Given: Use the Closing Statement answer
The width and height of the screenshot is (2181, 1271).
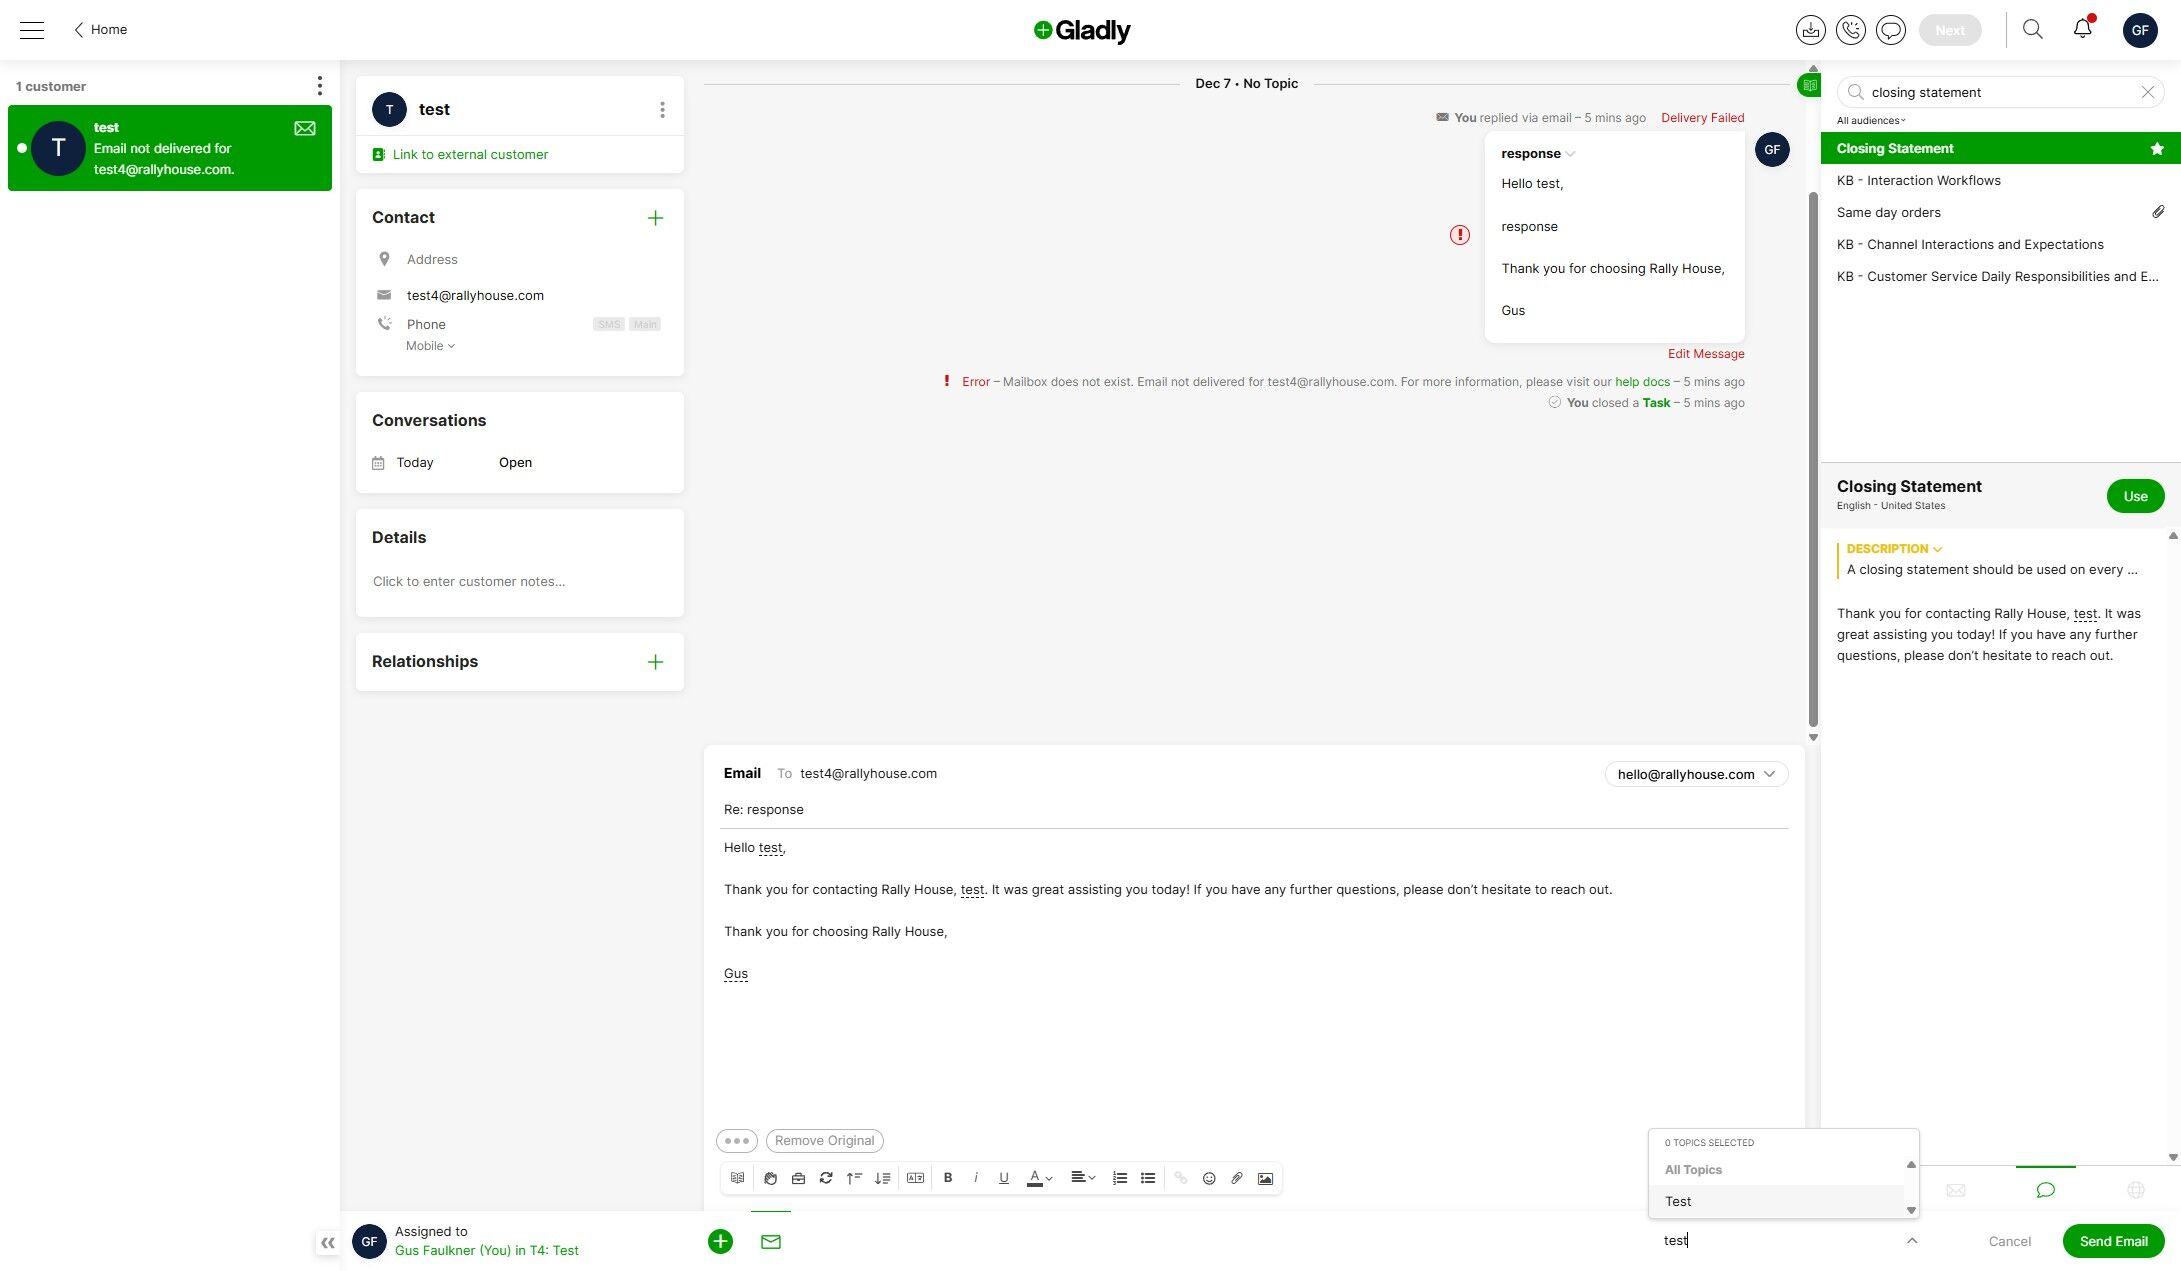Looking at the screenshot, I should pyautogui.click(x=2135, y=496).
